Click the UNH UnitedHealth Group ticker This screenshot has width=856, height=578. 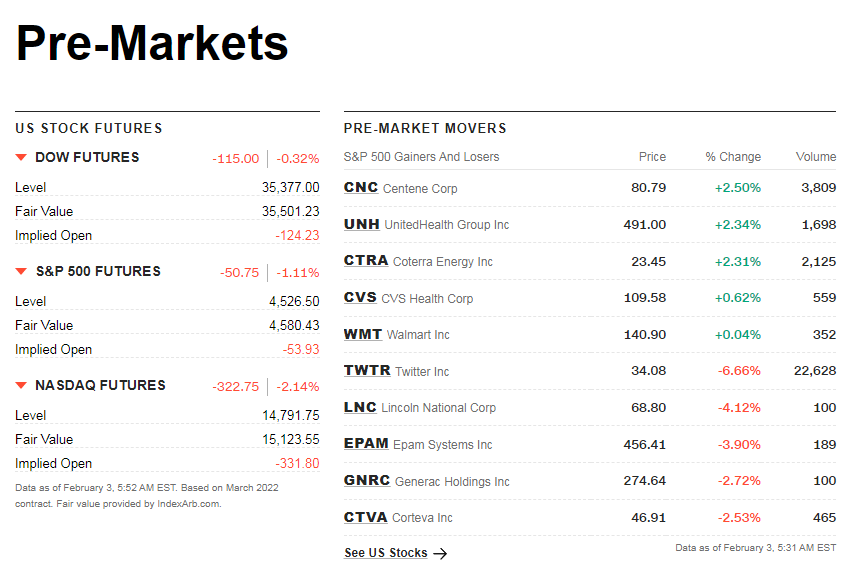click(x=361, y=224)
